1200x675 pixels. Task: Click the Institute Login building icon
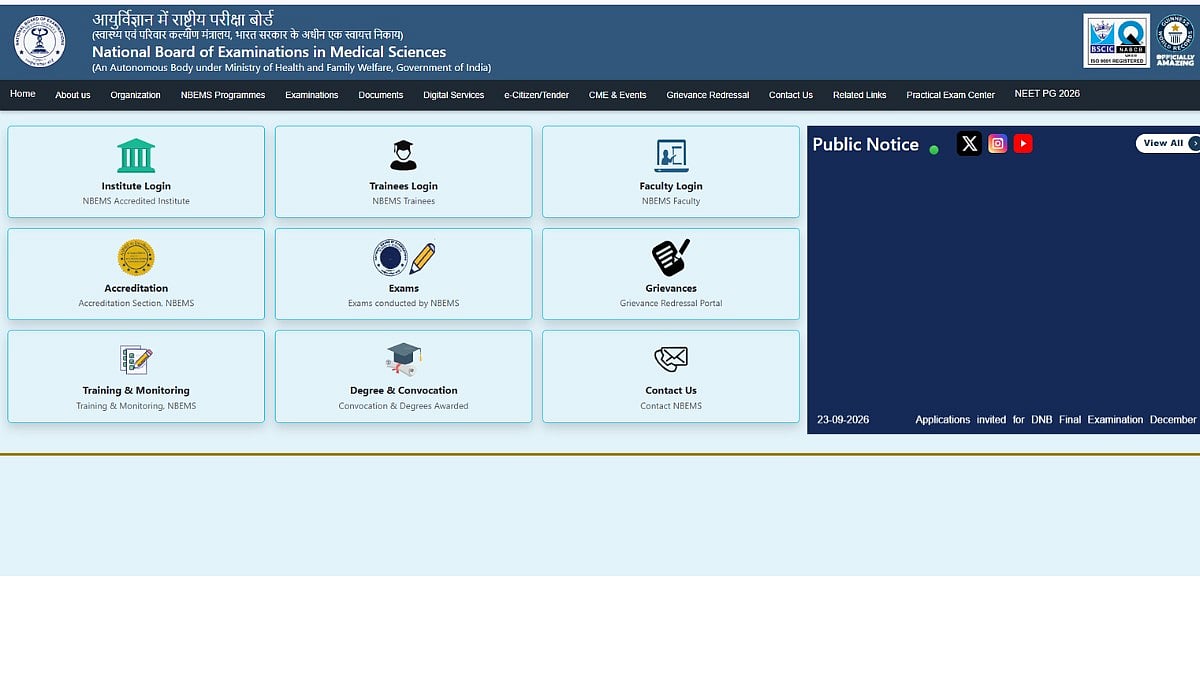tap(136, 156)
